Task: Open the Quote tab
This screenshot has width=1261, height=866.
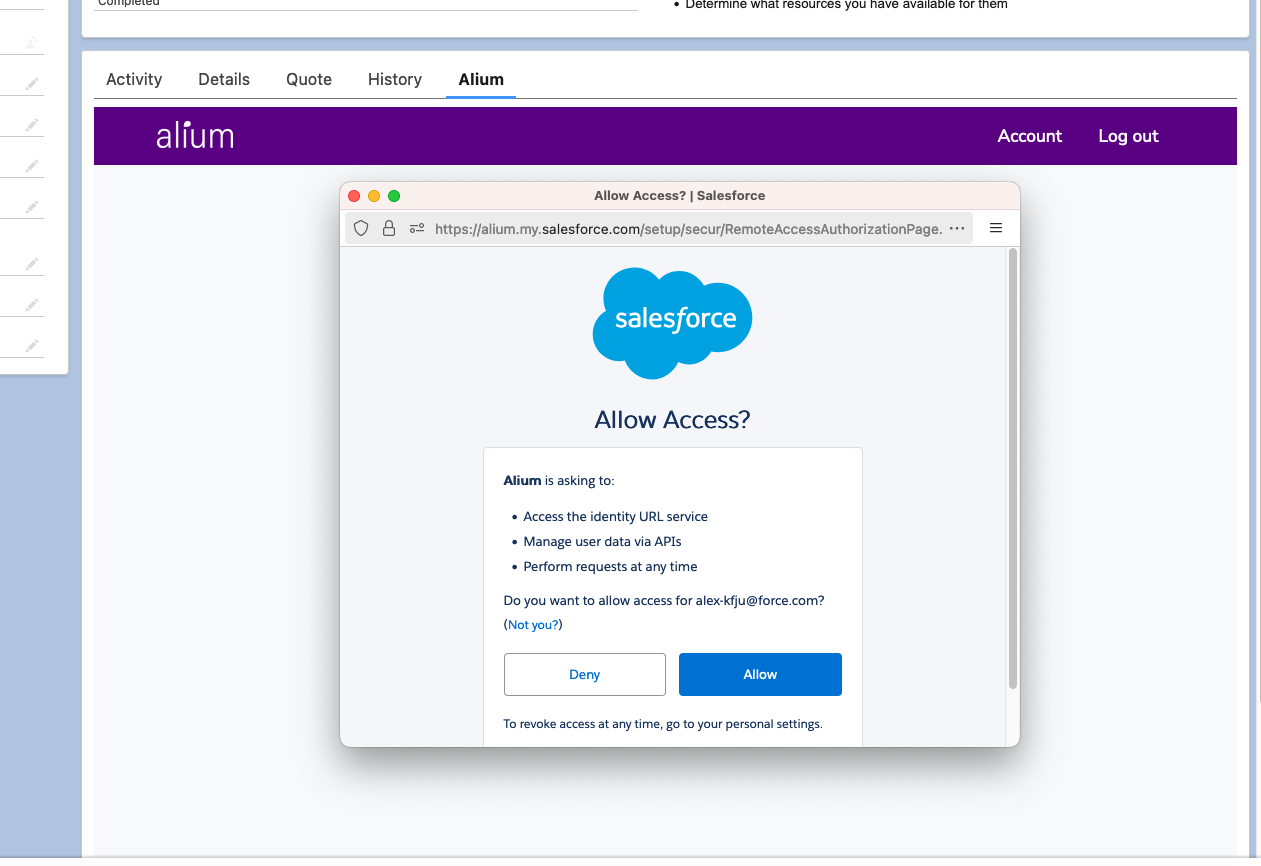Action: (x=309, y=79)
